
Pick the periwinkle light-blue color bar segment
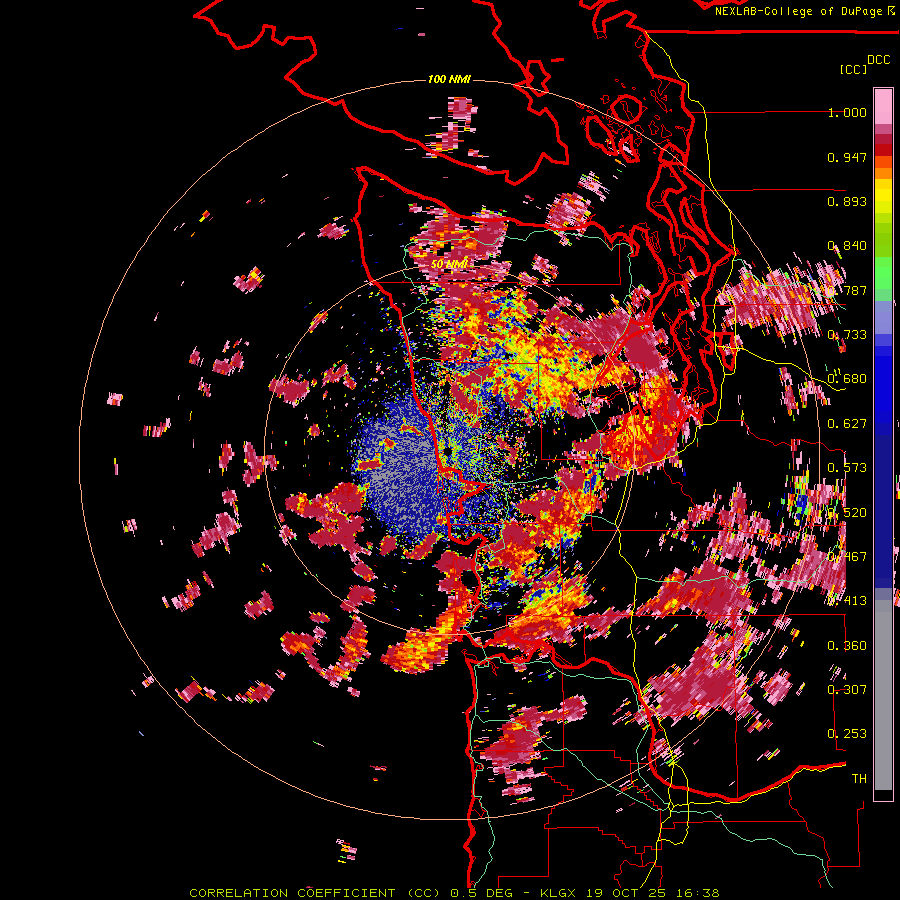pos(883,317)
